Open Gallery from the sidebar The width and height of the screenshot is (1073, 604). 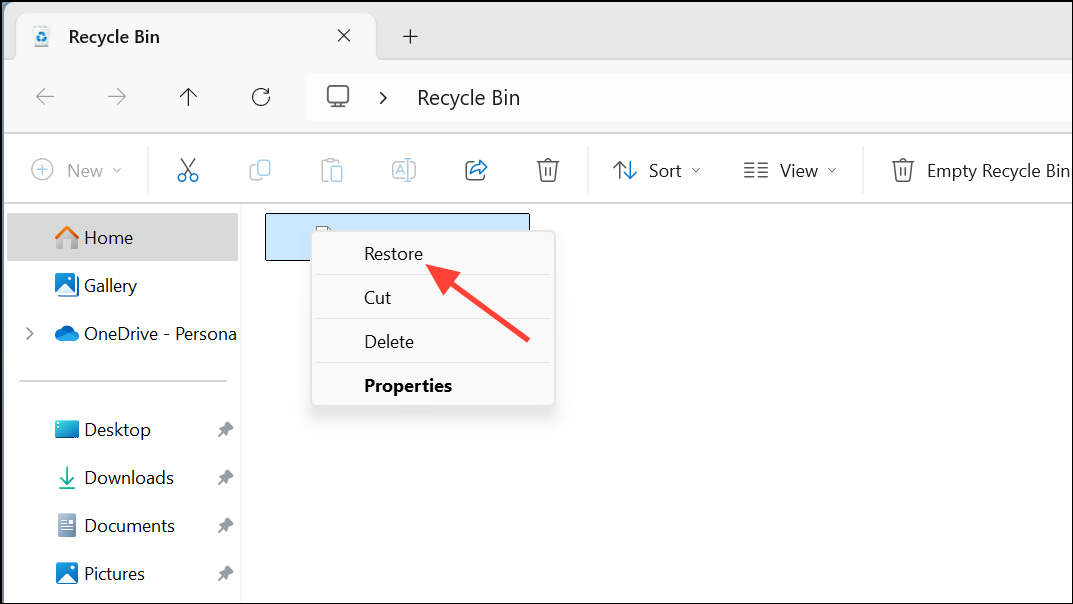coord(108,285)
